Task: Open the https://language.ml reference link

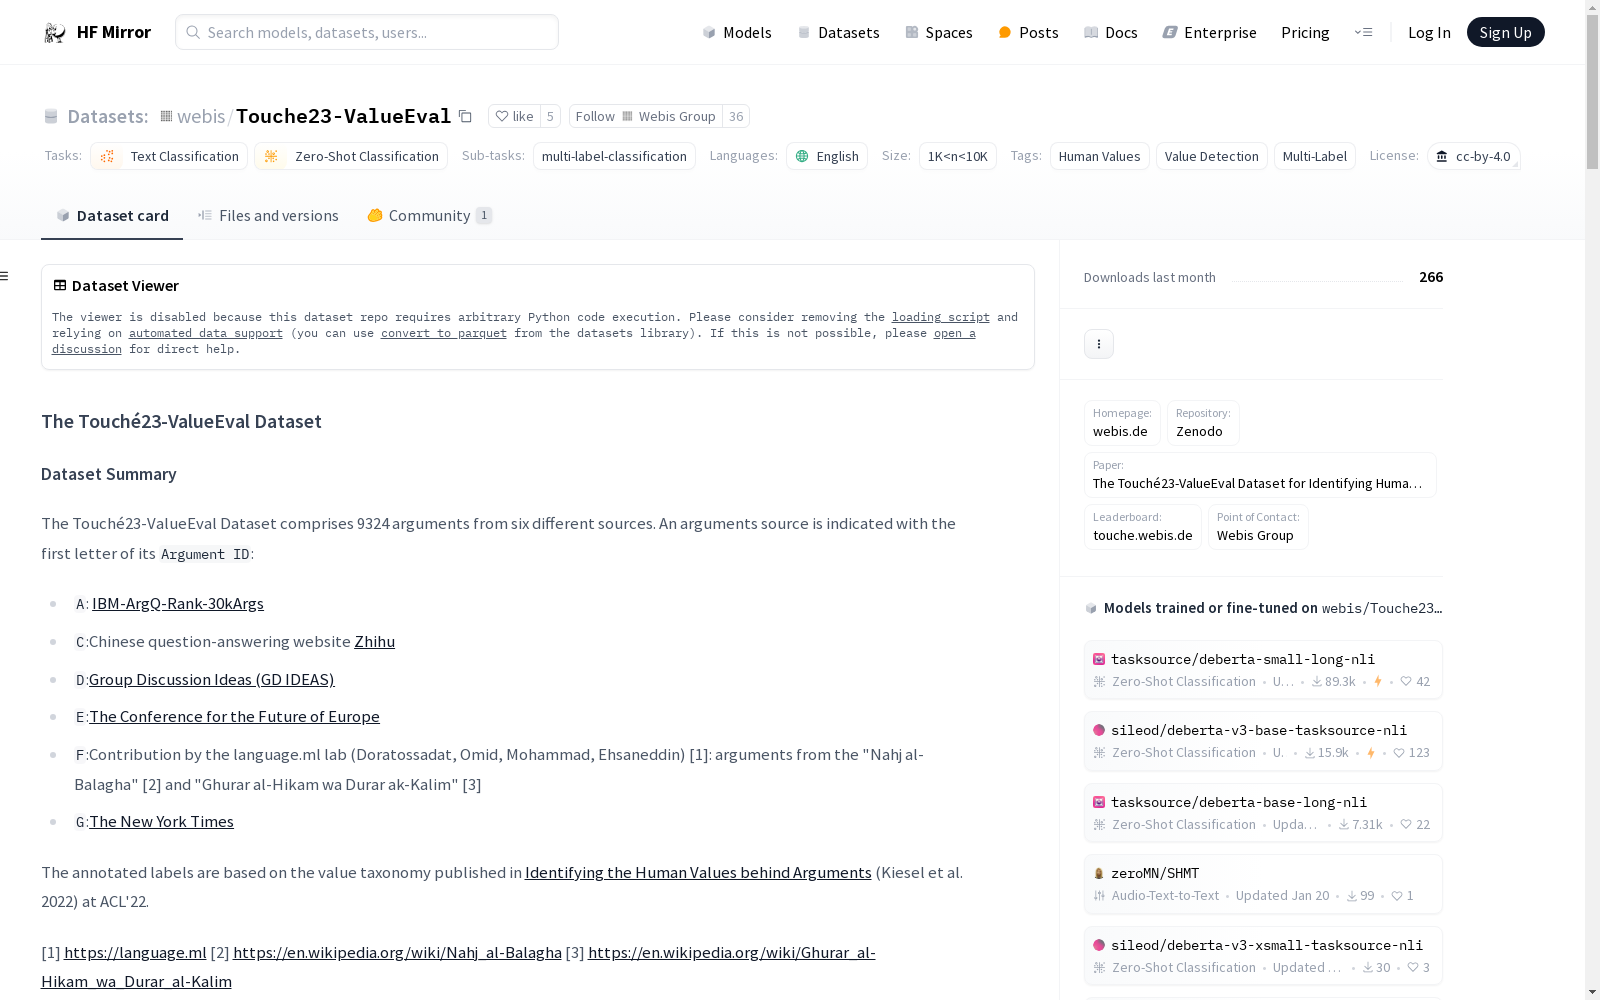Action: [x=135, y=953]
